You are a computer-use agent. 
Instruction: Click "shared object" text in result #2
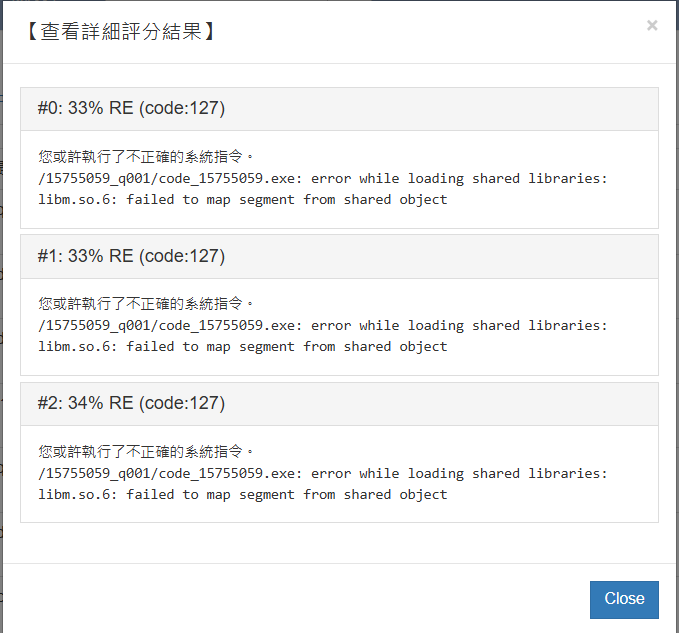pyautogui.click(x=396, y=494)
